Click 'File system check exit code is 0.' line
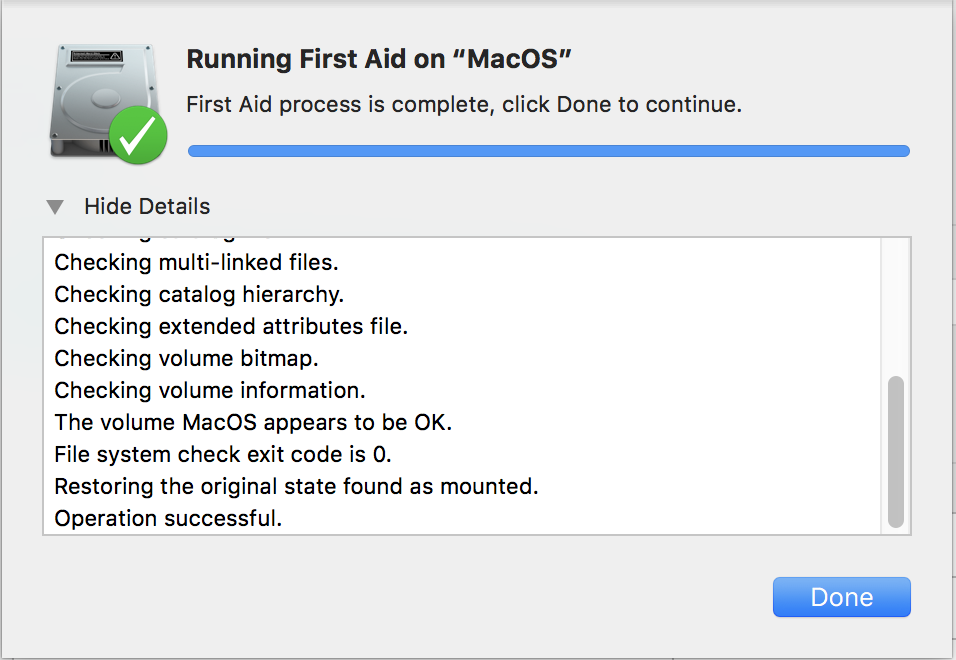956x660 pixels. point(222,455)
